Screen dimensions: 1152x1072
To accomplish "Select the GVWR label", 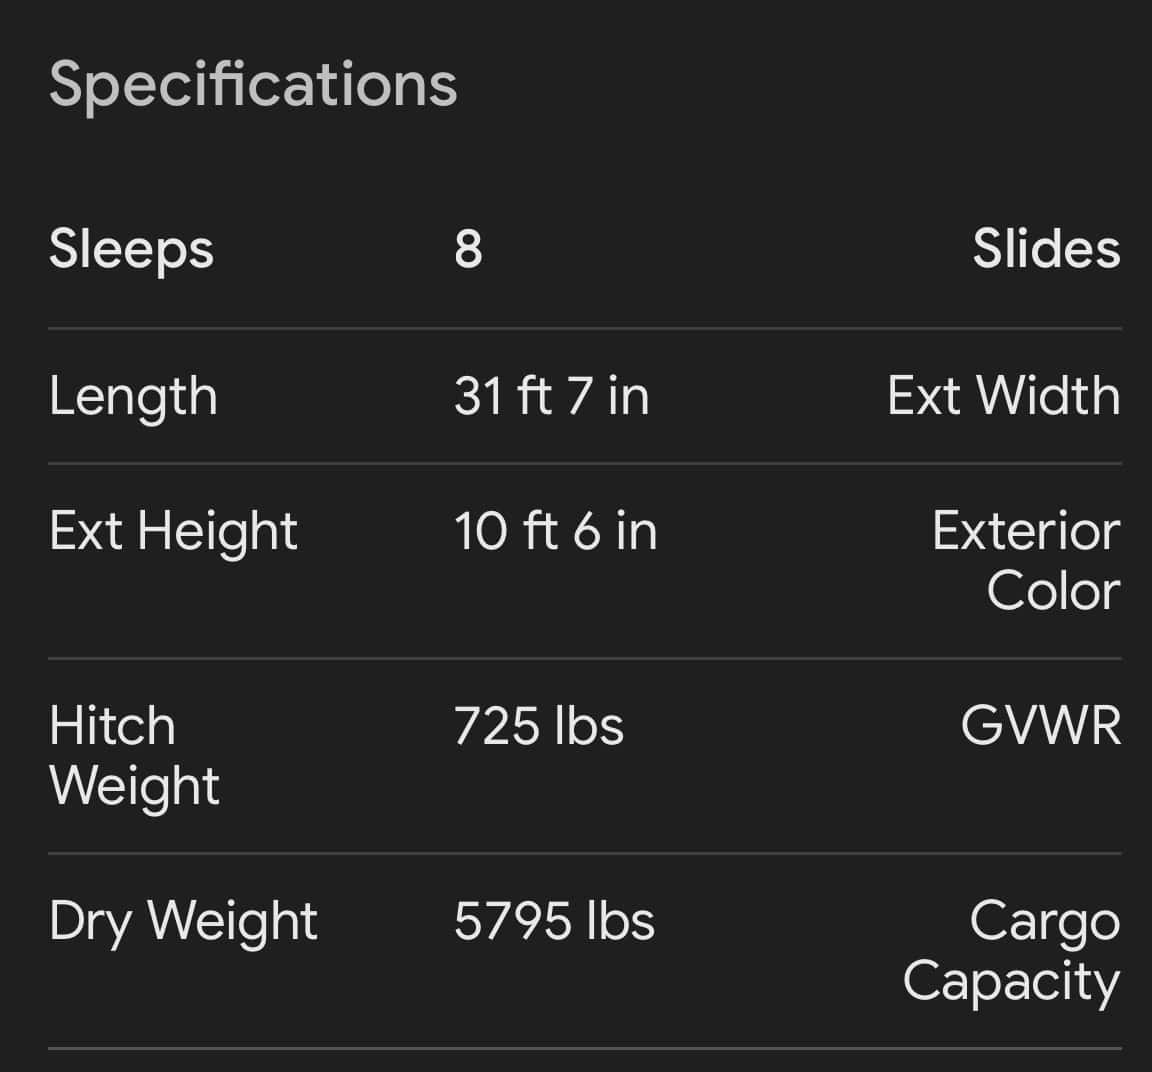I will 1040,726.
